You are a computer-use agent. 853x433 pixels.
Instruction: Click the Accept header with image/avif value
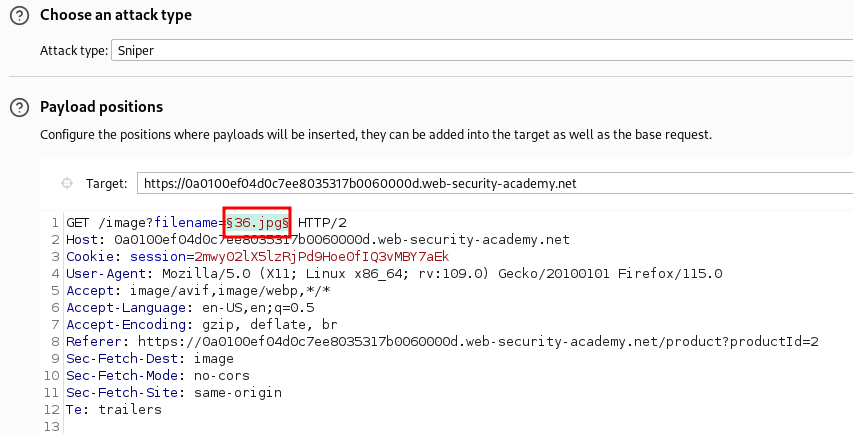(x=199, y=290)
